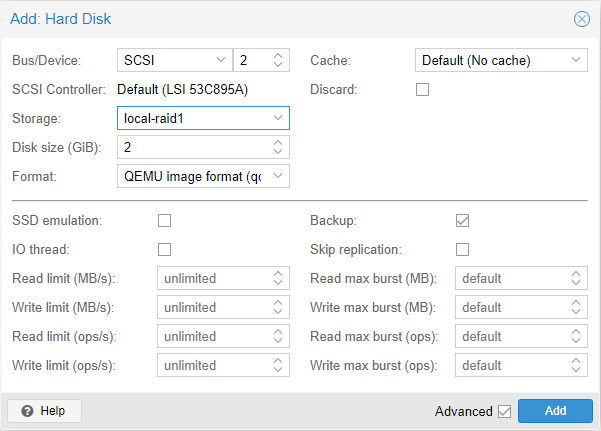Click the Disk size stepper arrows
The width and height of the screenshot is (601, 431).
click(x=277, y=148)
